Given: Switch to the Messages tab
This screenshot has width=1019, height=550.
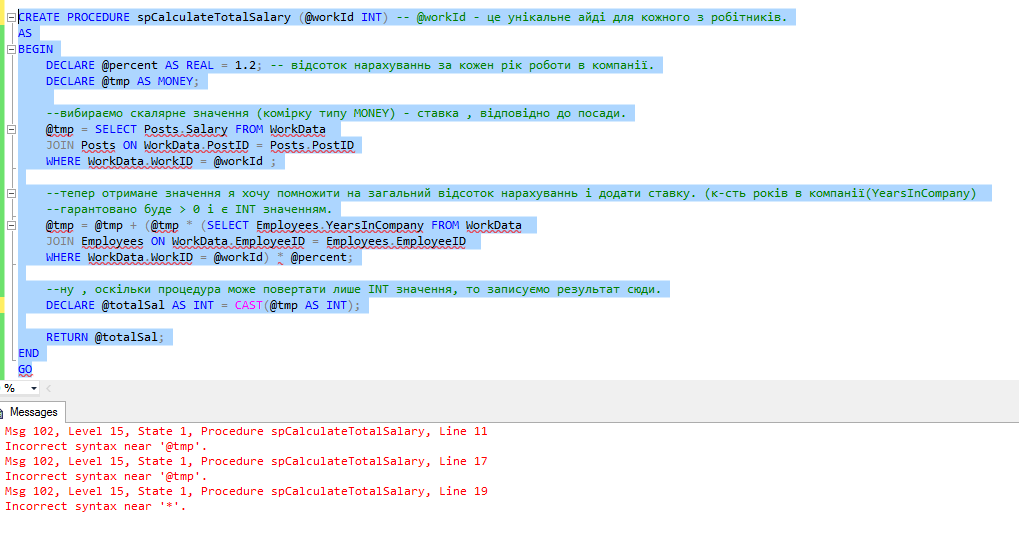Looking at the screenshot, I should tap(33, 412).
